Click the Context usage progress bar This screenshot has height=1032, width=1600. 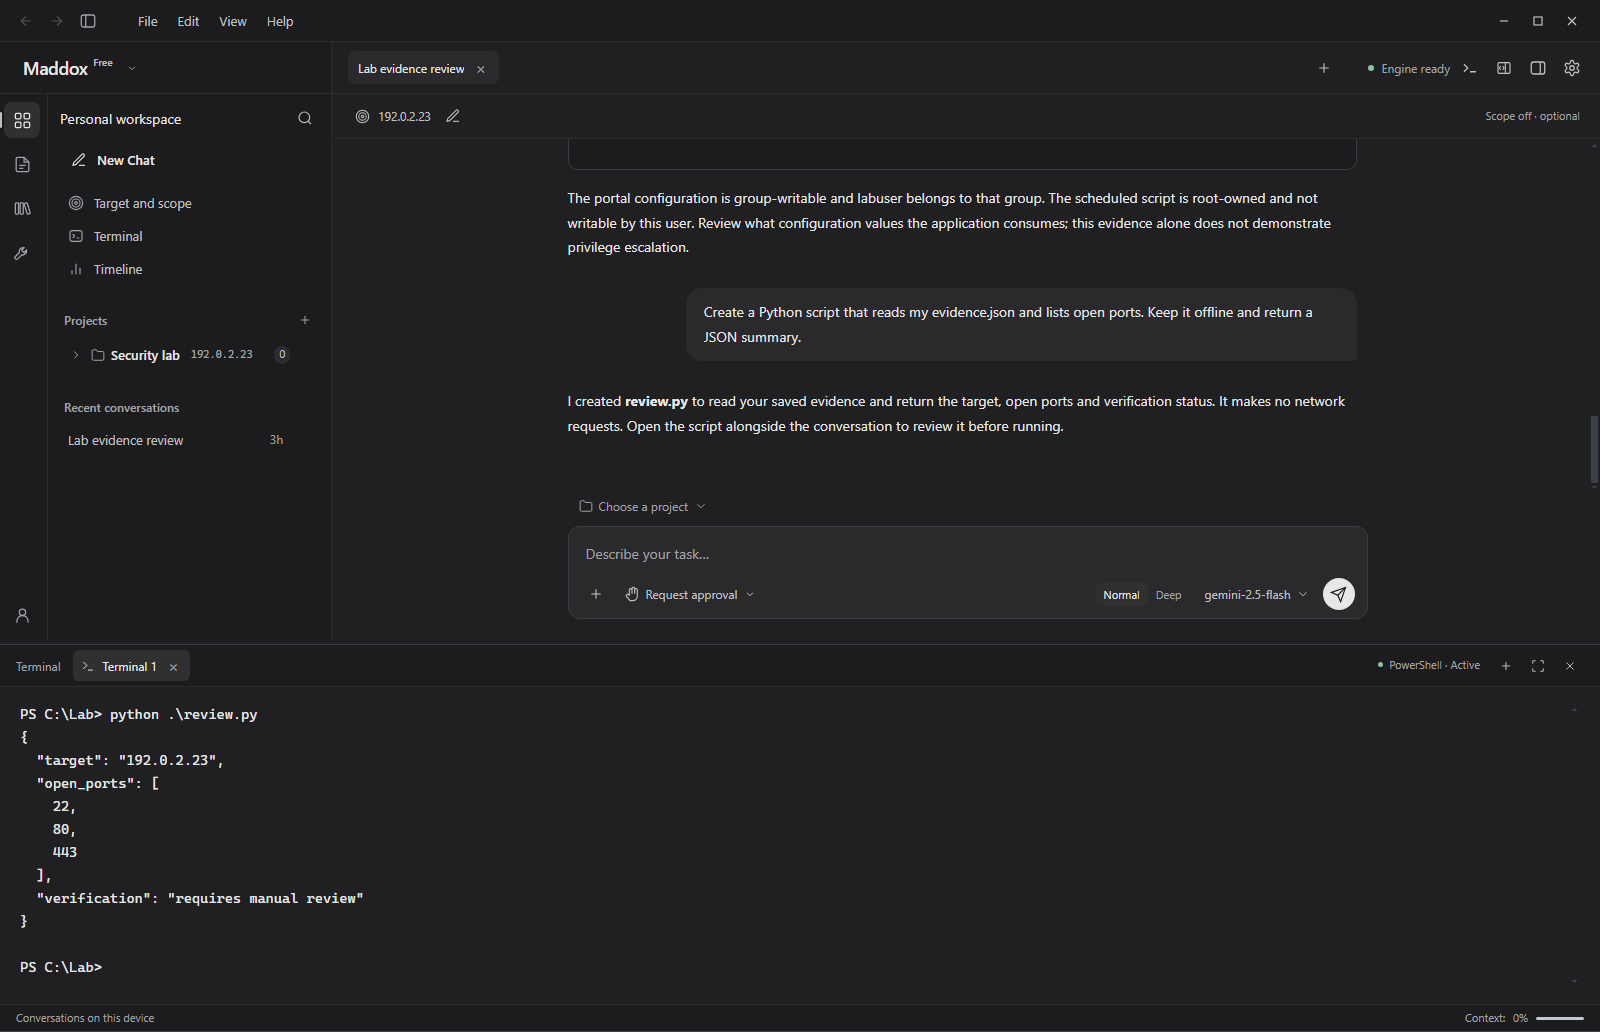pyautogui.click(x=1560, y=1018)
